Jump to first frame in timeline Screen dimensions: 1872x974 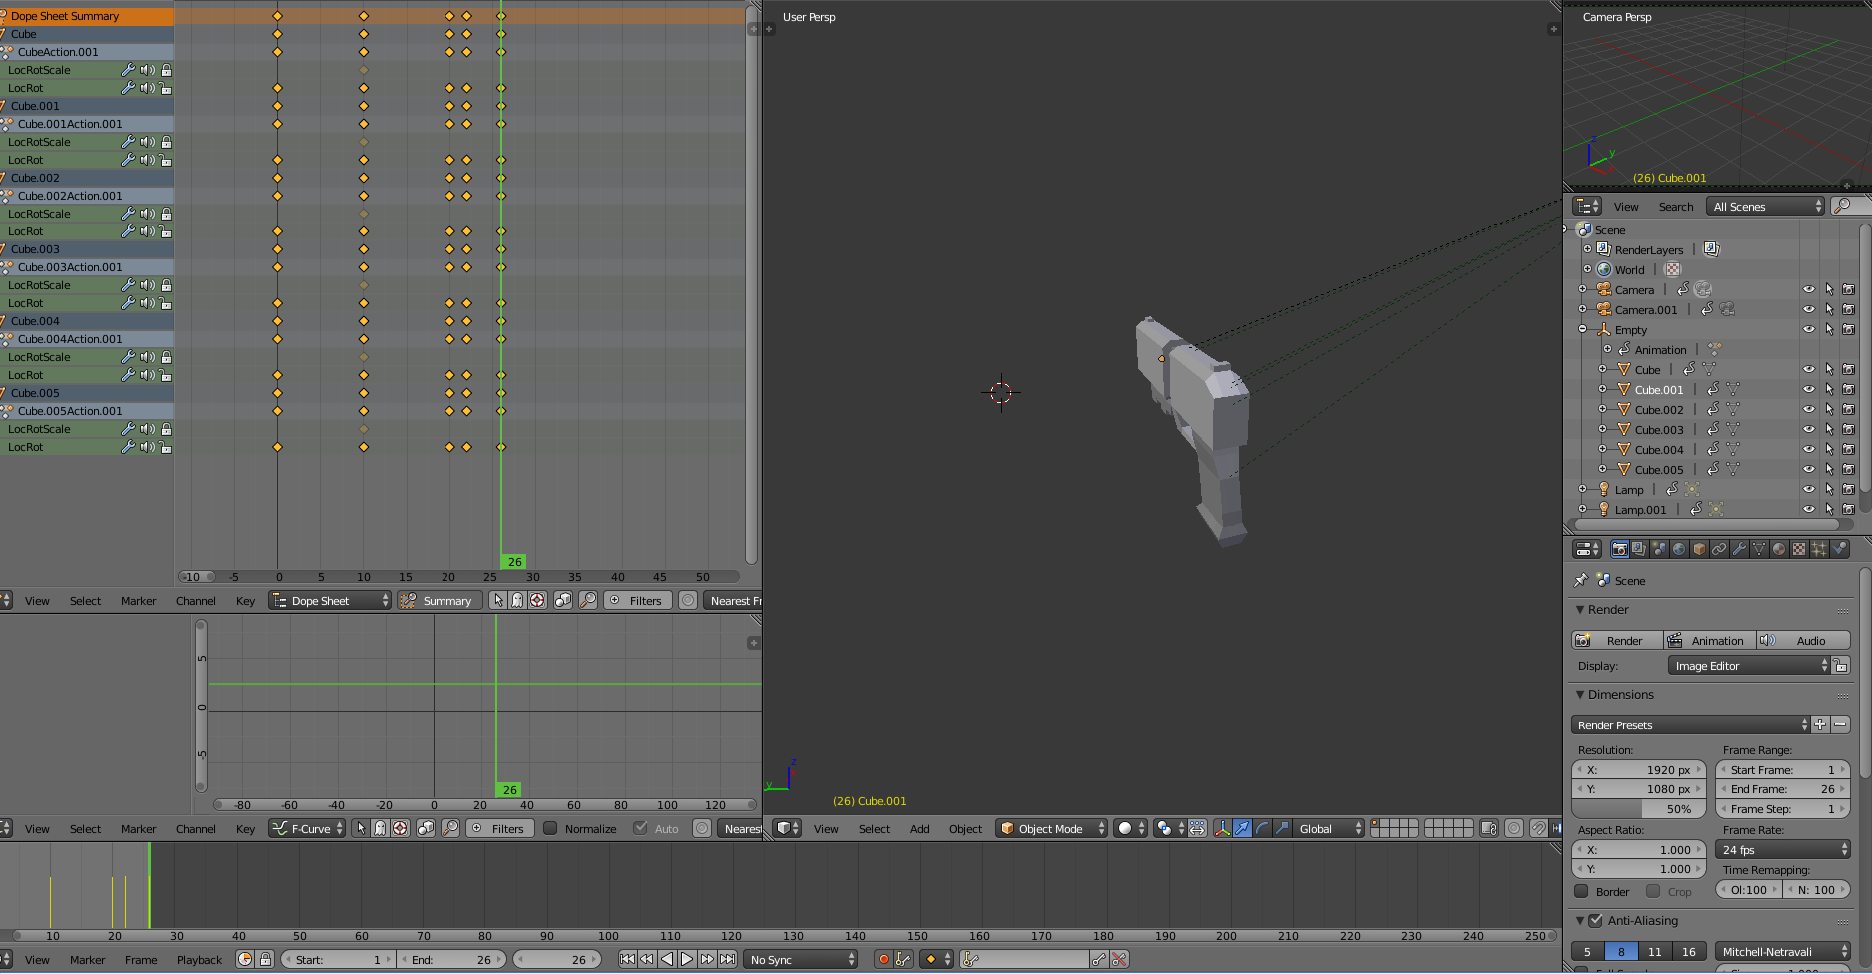627,959
